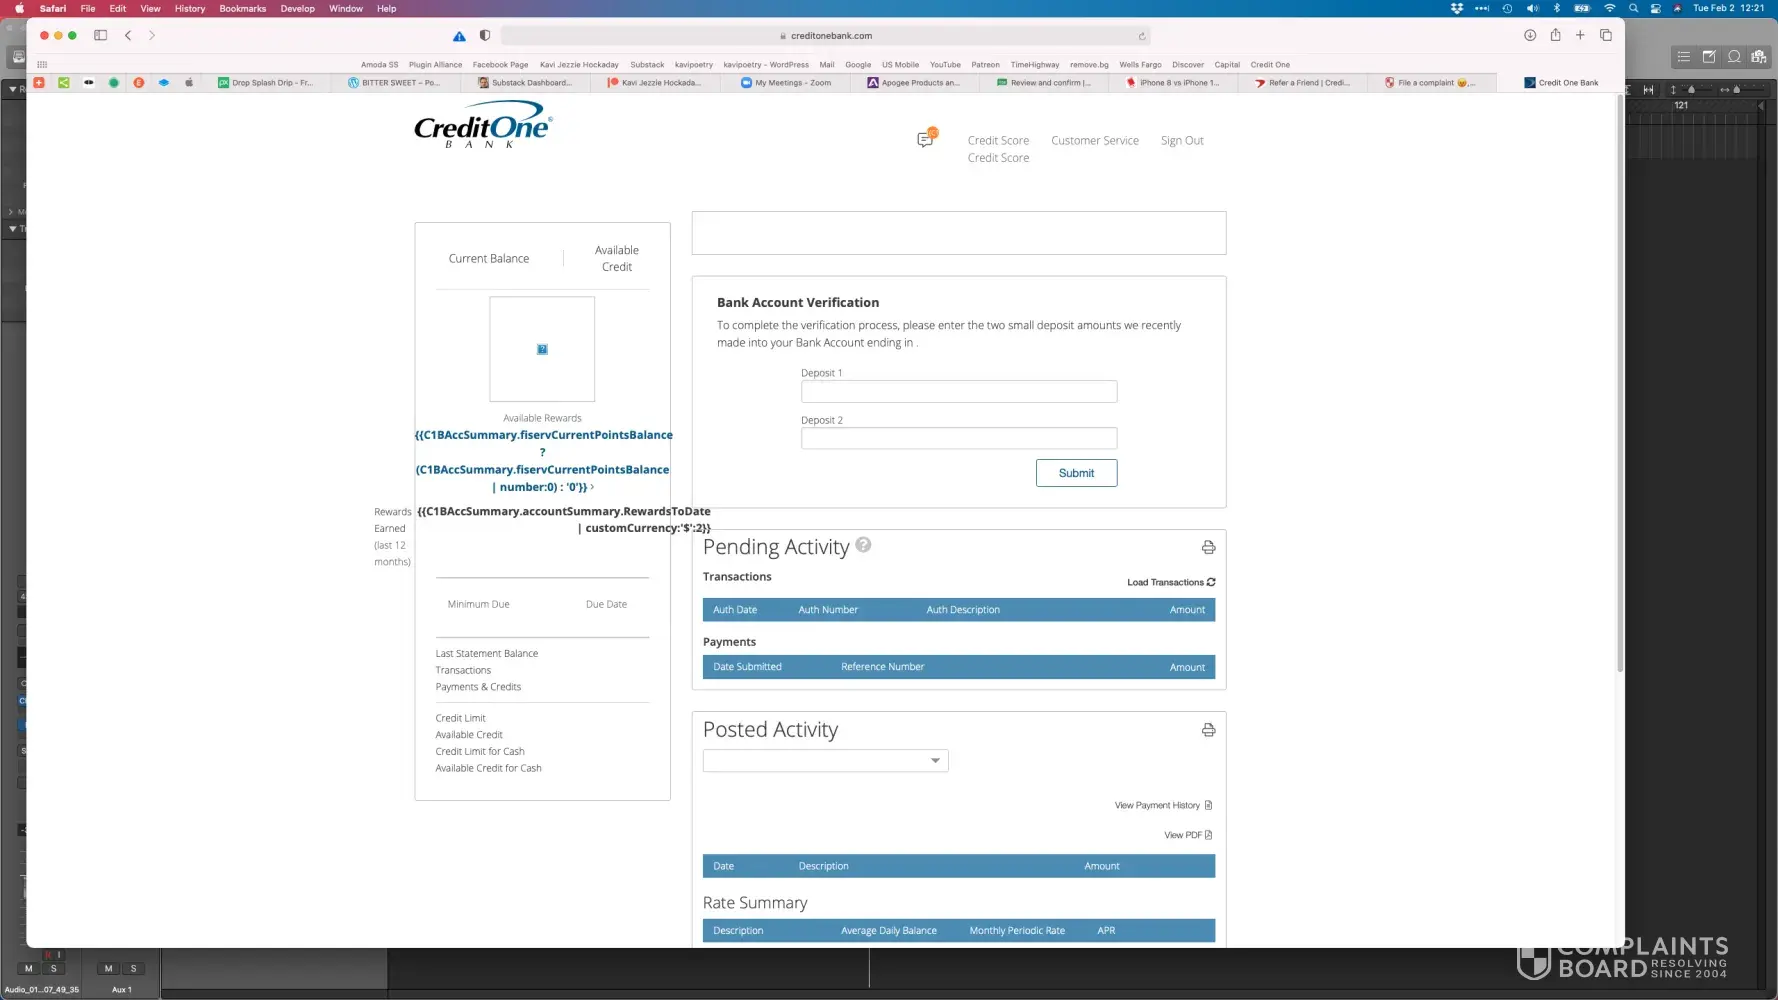Click the Posted Activity printer icon
The height and width of the screenshot is (1000, 1778).
(x=1208, y=730)
